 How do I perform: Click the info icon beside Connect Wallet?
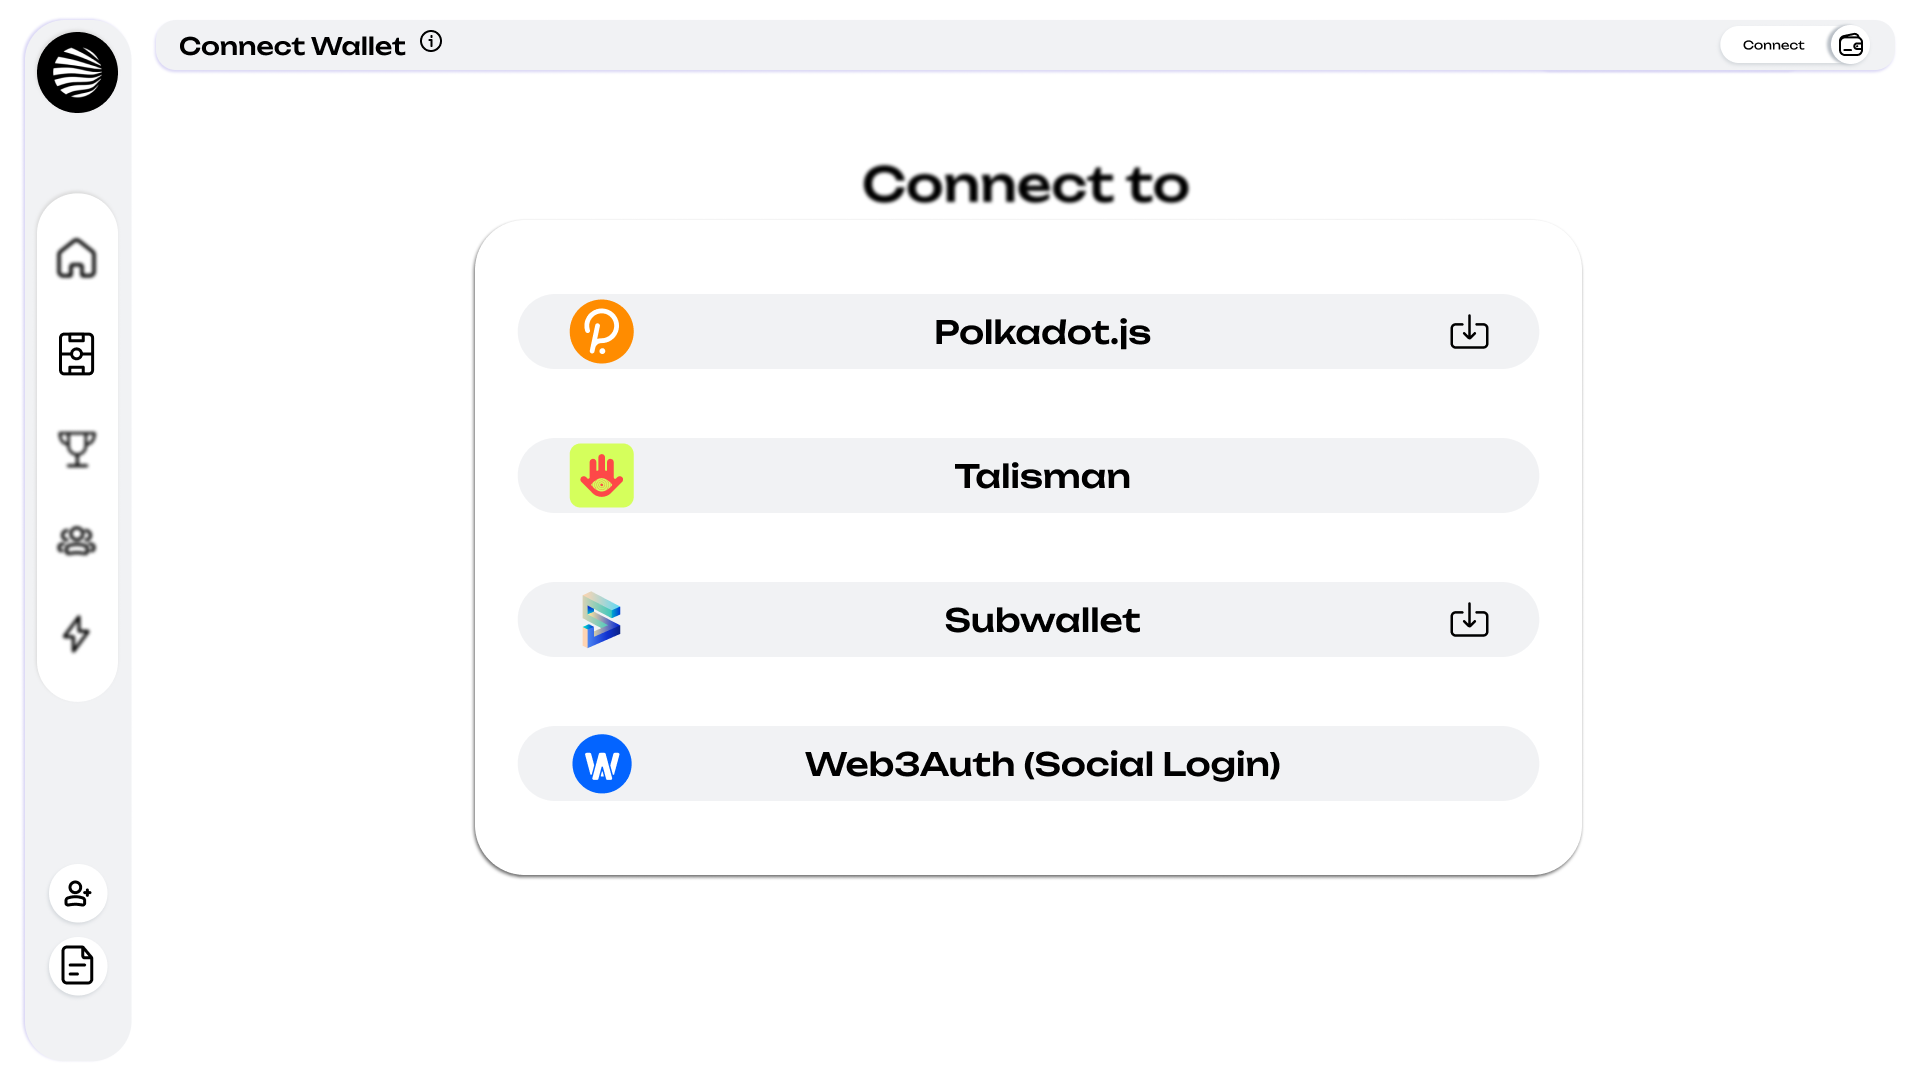click(431, 42)
